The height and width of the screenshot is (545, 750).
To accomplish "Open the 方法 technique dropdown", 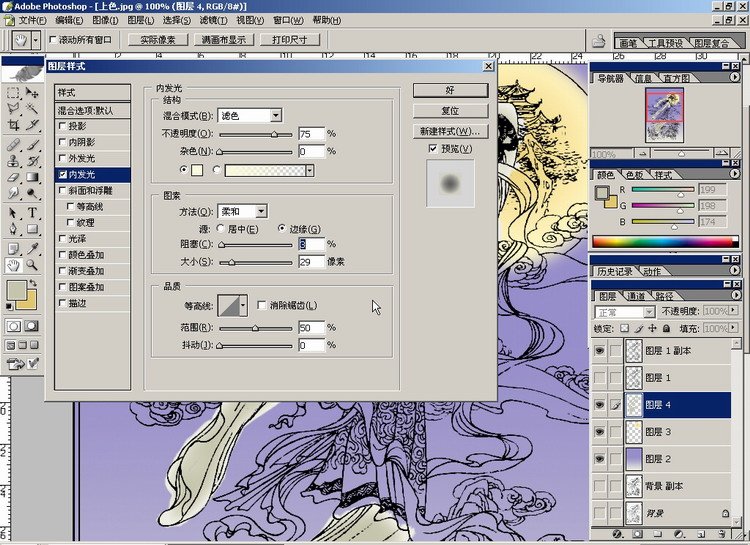I will [261, 211].
